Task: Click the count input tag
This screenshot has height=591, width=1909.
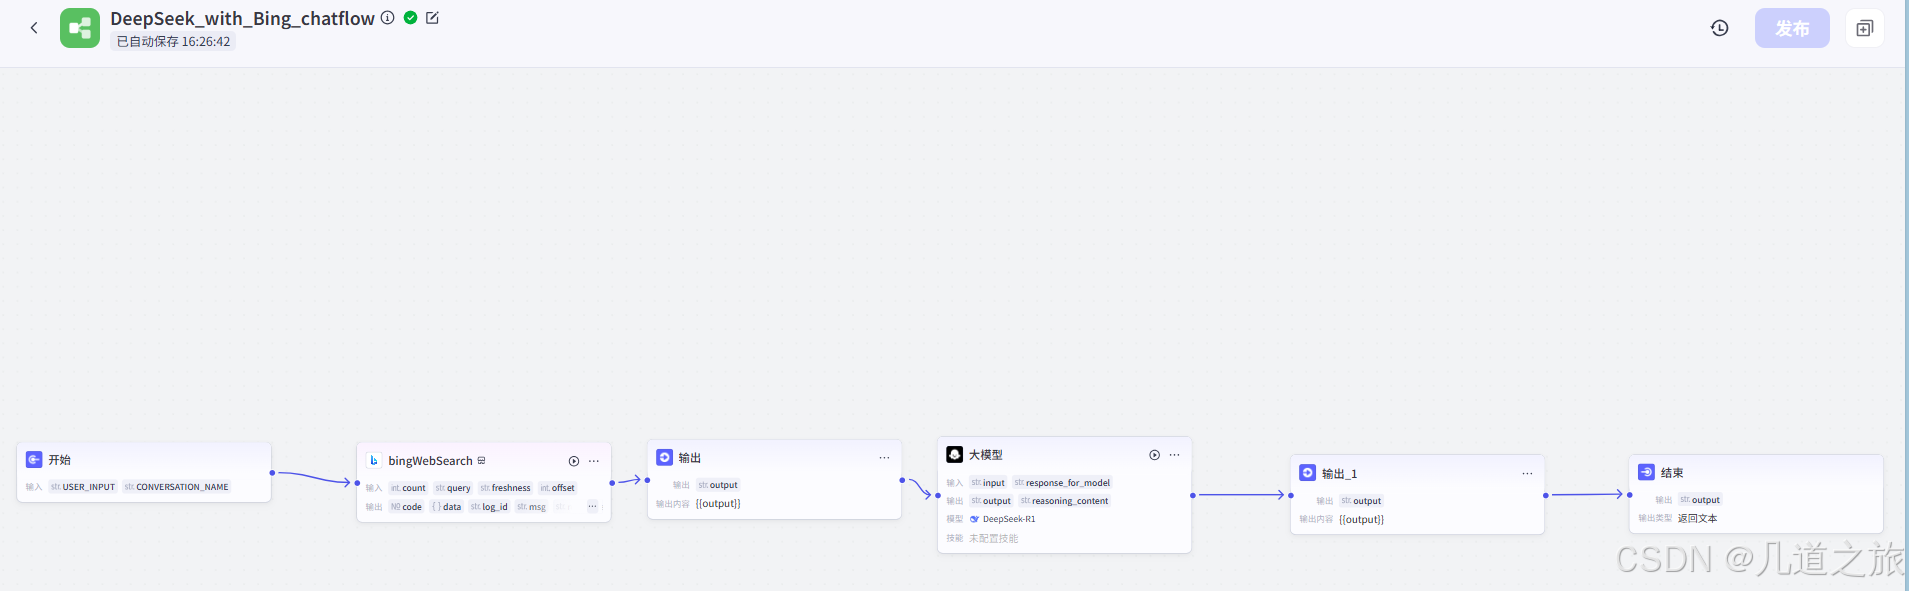Action: click(x=408, y=488)
